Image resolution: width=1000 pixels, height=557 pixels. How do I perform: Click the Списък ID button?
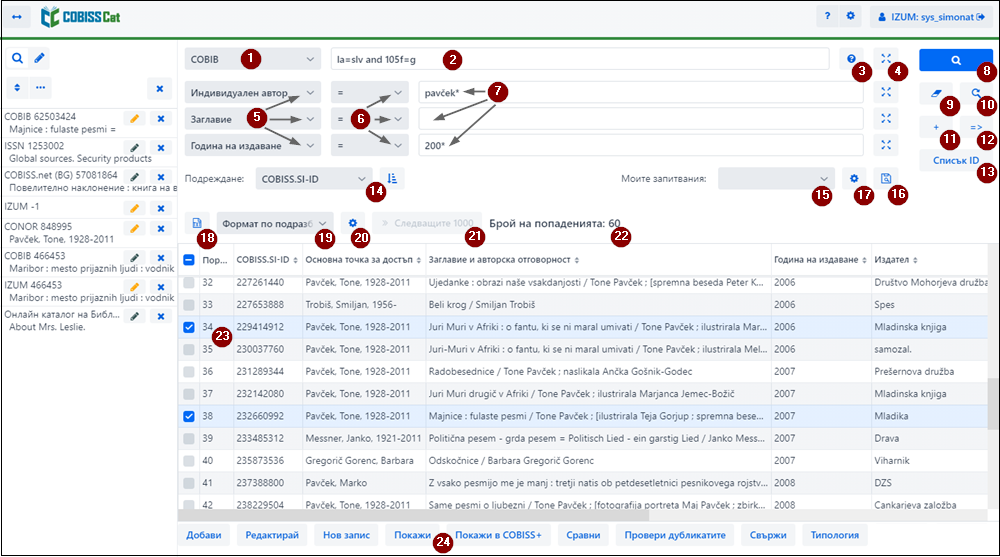956,160
